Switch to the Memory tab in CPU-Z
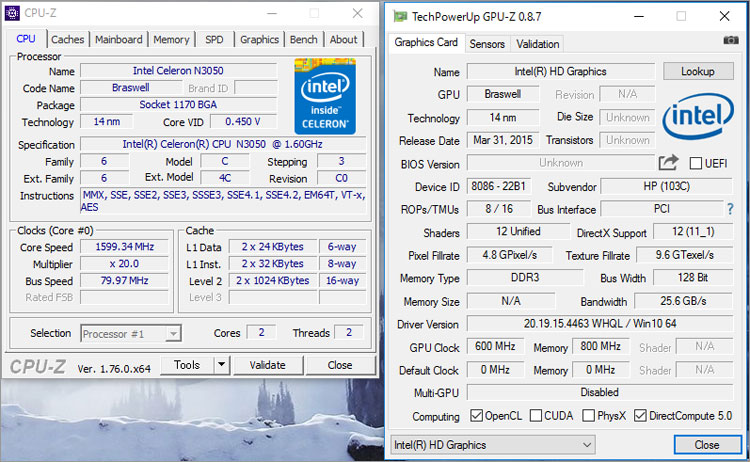Image resolution: width=750 pixels, height=462 pixels. click(171, 40)
